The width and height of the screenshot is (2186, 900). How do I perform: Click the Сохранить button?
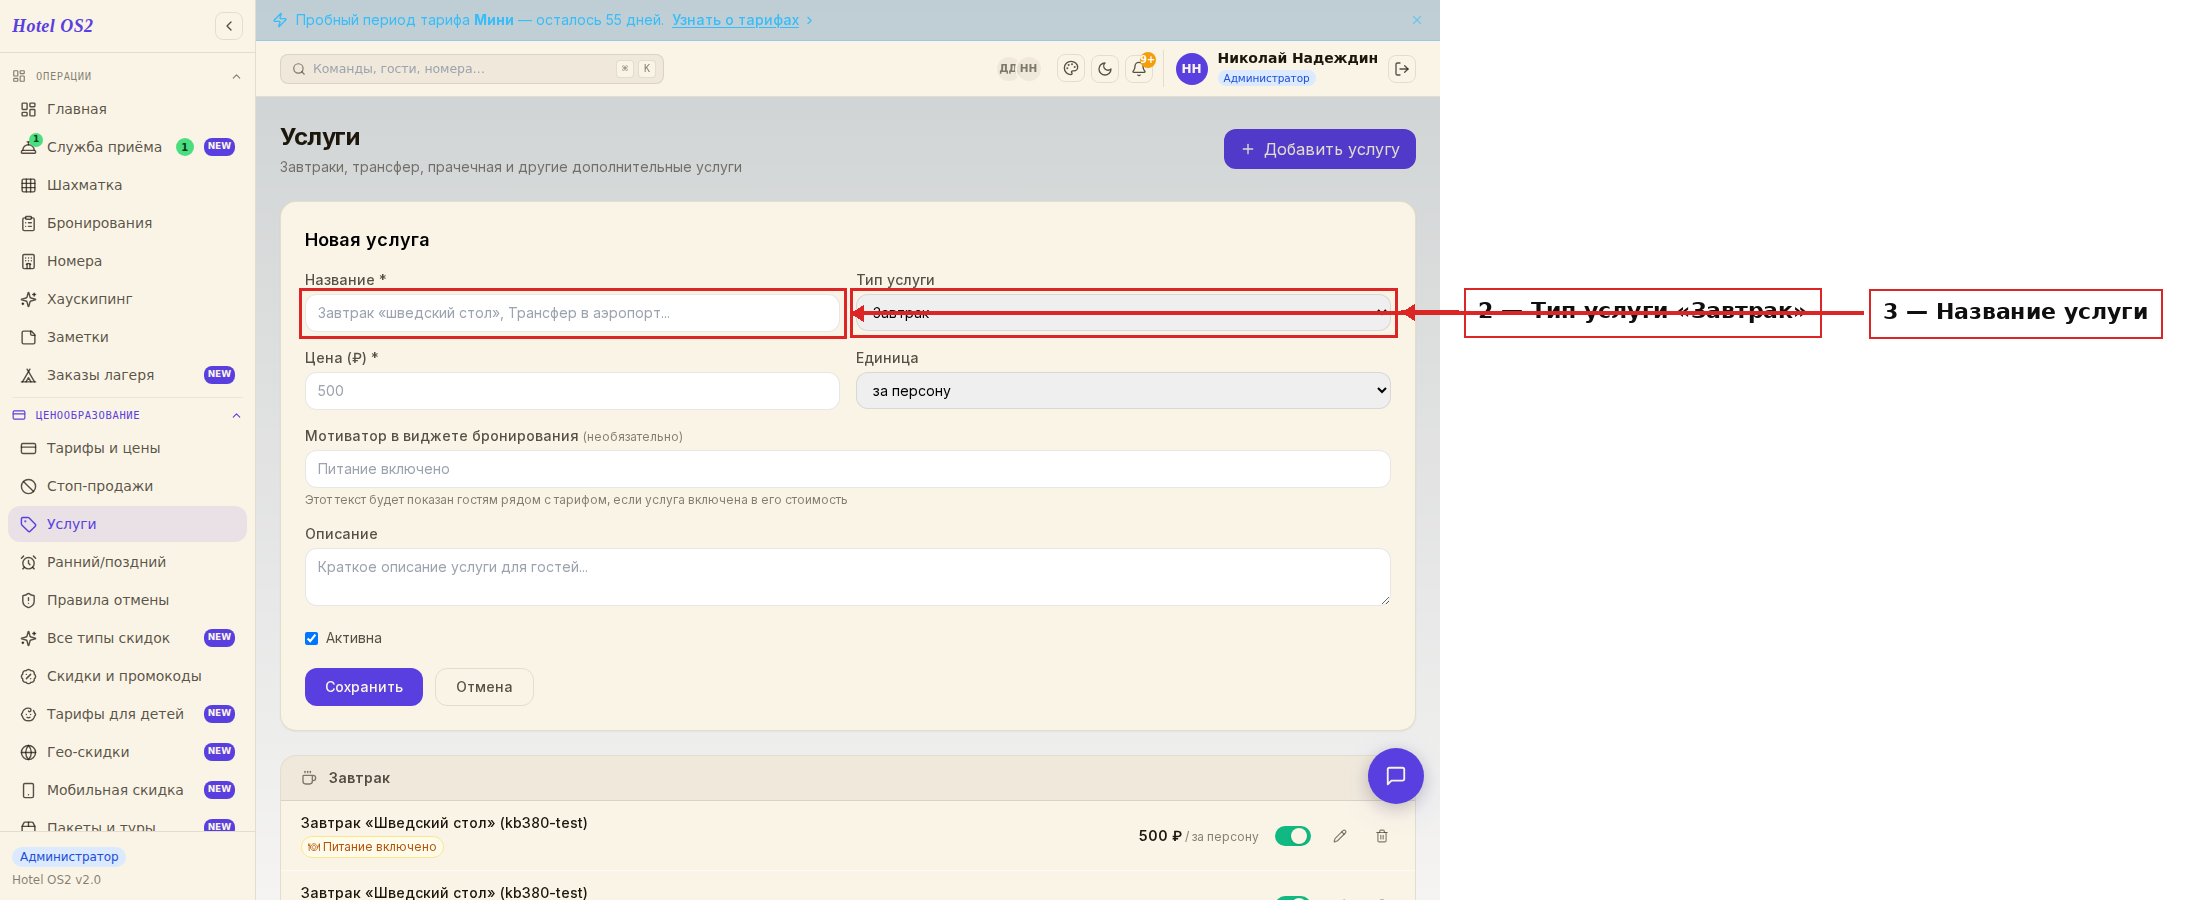click(x=364, y=687)
